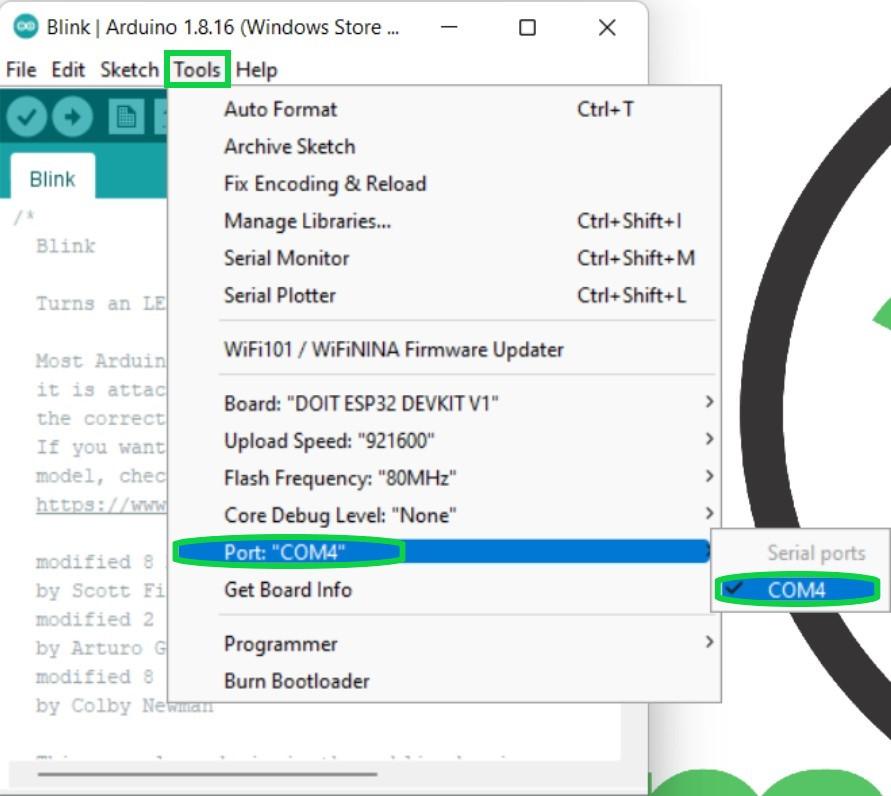The height and width of the screenshot is (796, 891).
Task: Expand the Board "DOIT ESP32 DEVKIT V1" submenu
Action: pyautogui.click(x=400, y=403)
